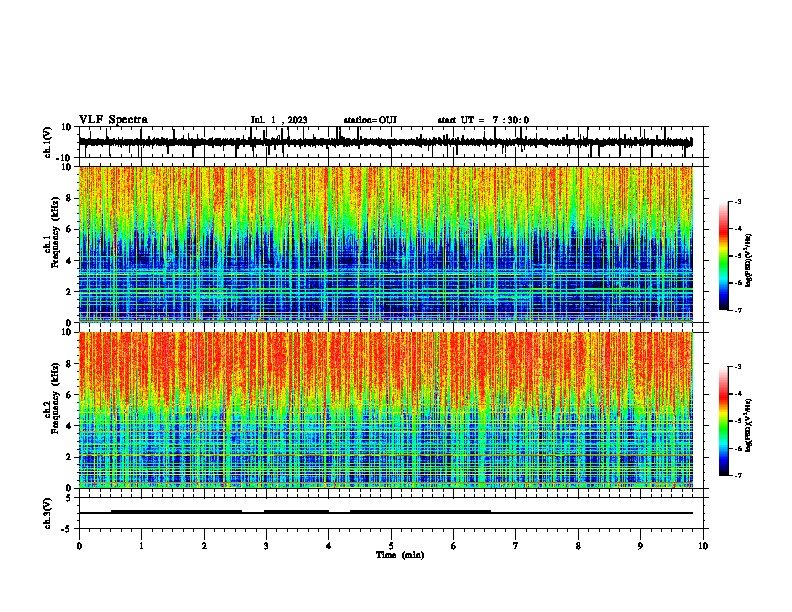This screenshot has height=612, width=792.
Task: Click the "-3" label on ch.1 colorbar
Action: 738,201
